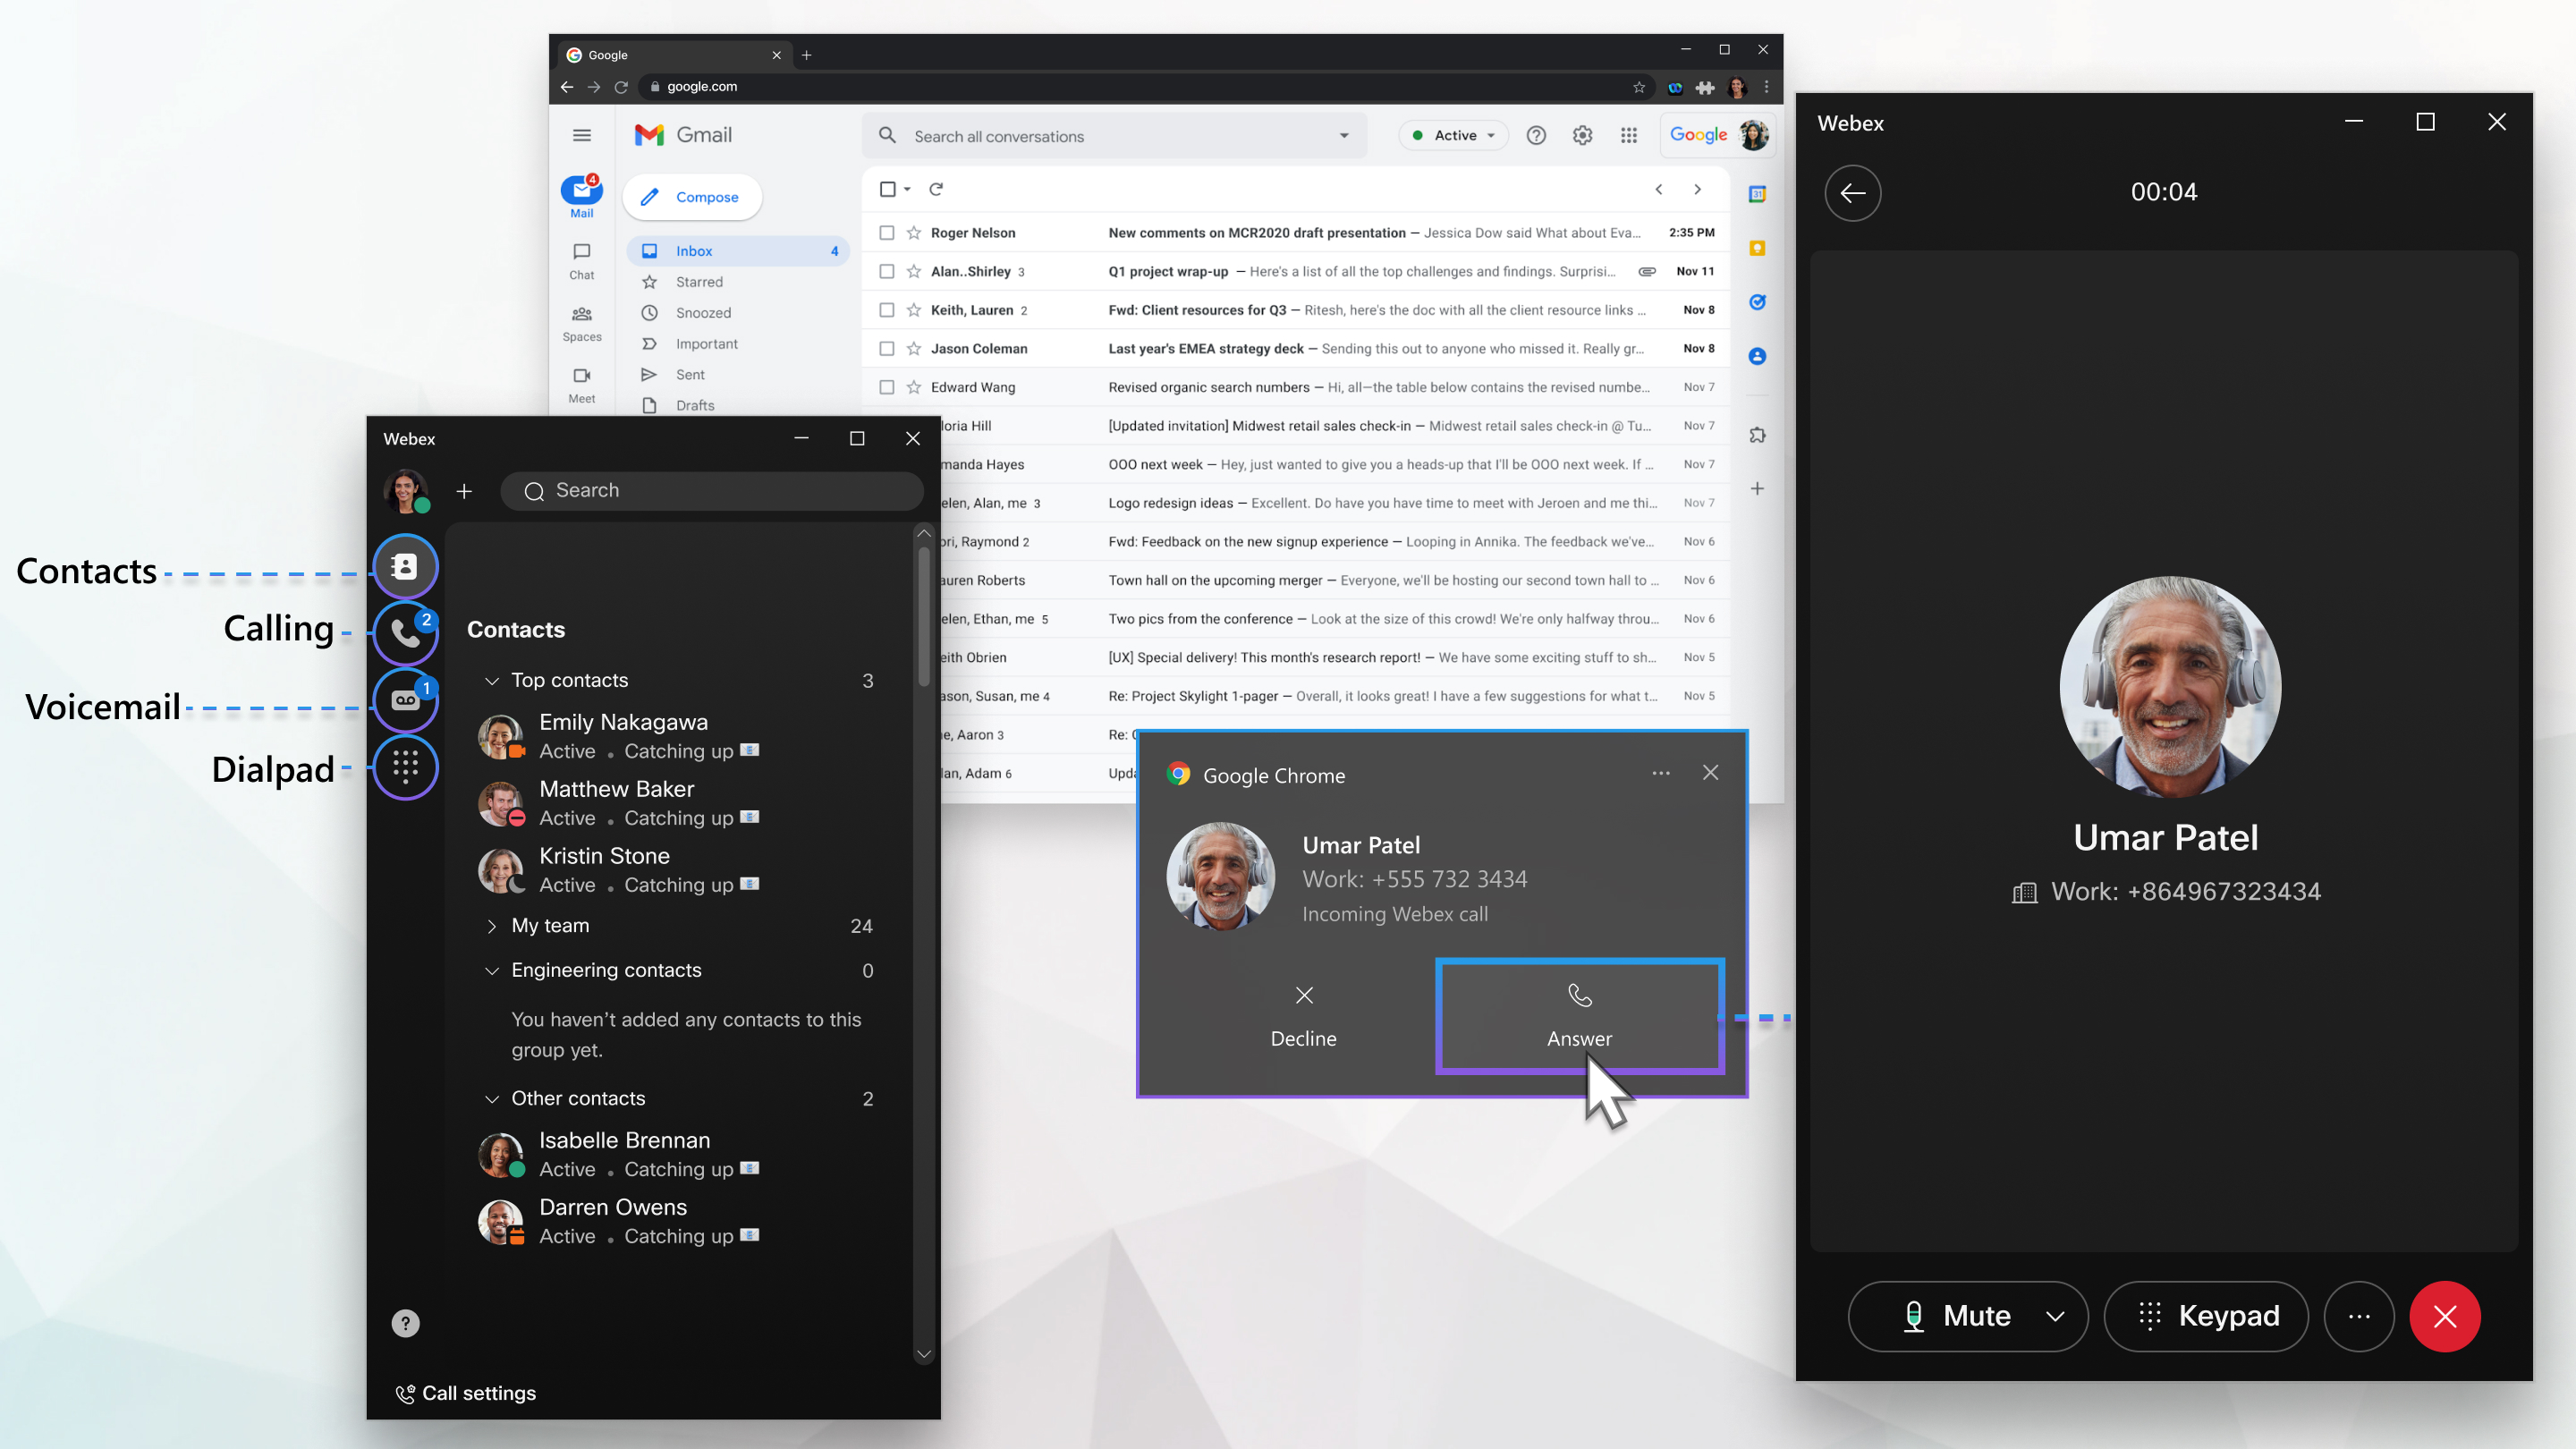Click the Search all conversations field
The image size is (2576, 1449).
(x=1114, y=136)
